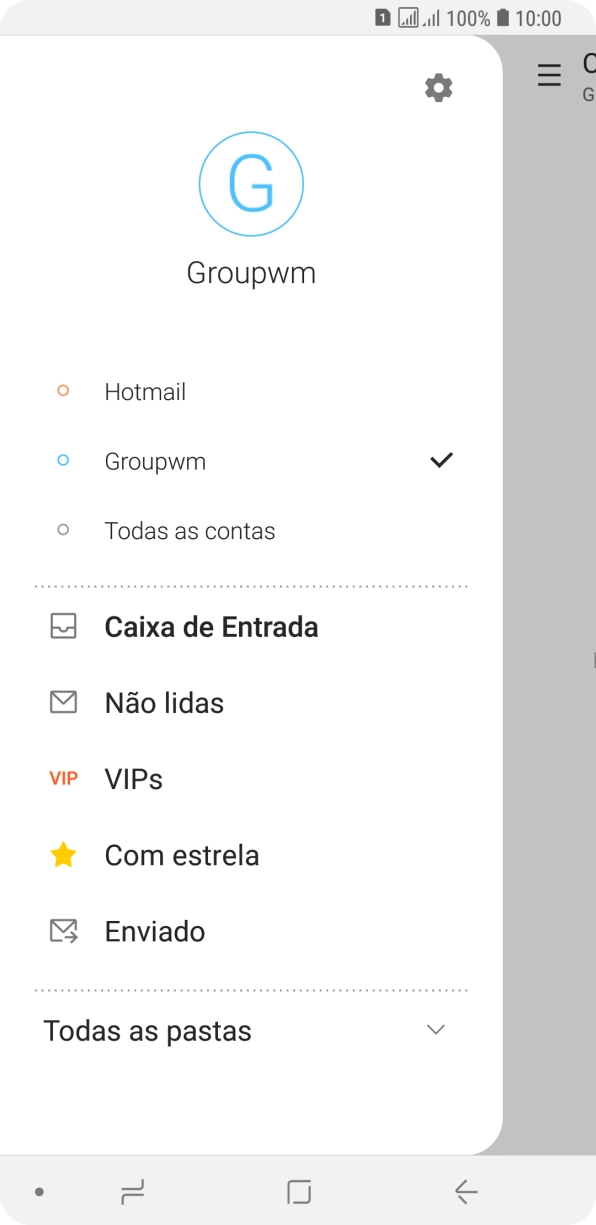Tap the Groupwm account avatar circle
The height and width of the screenshot is (1225, 596).
(x=251, y=183)
